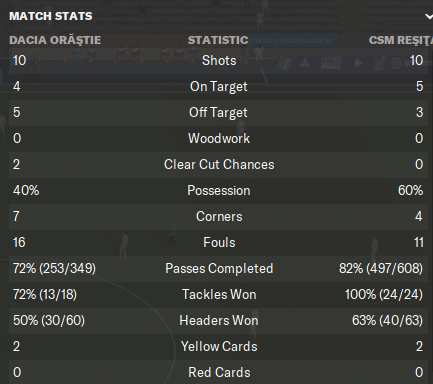The width and height of the screenshot is (433, 384).
Task: Select the Red Cards statistic row
Action: [218, 372]
